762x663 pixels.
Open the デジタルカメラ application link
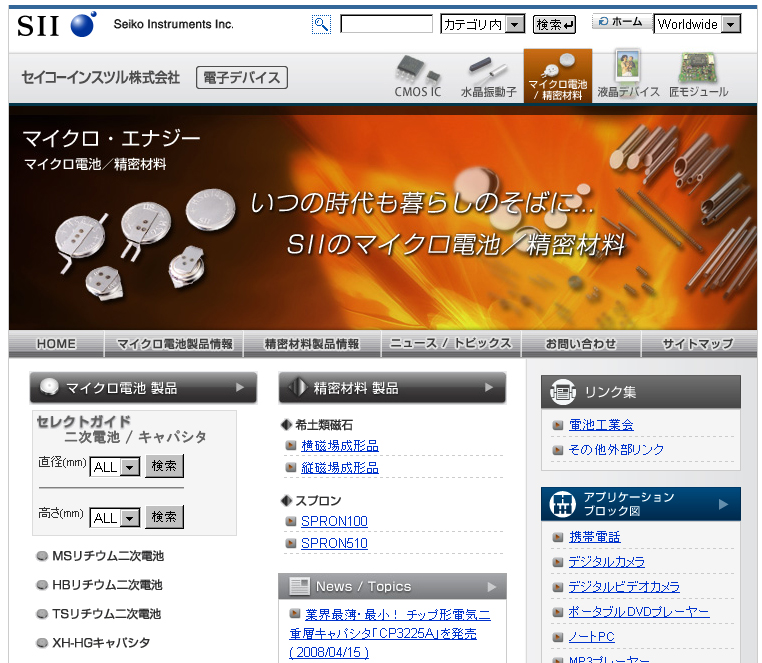[x=607, y=561]
